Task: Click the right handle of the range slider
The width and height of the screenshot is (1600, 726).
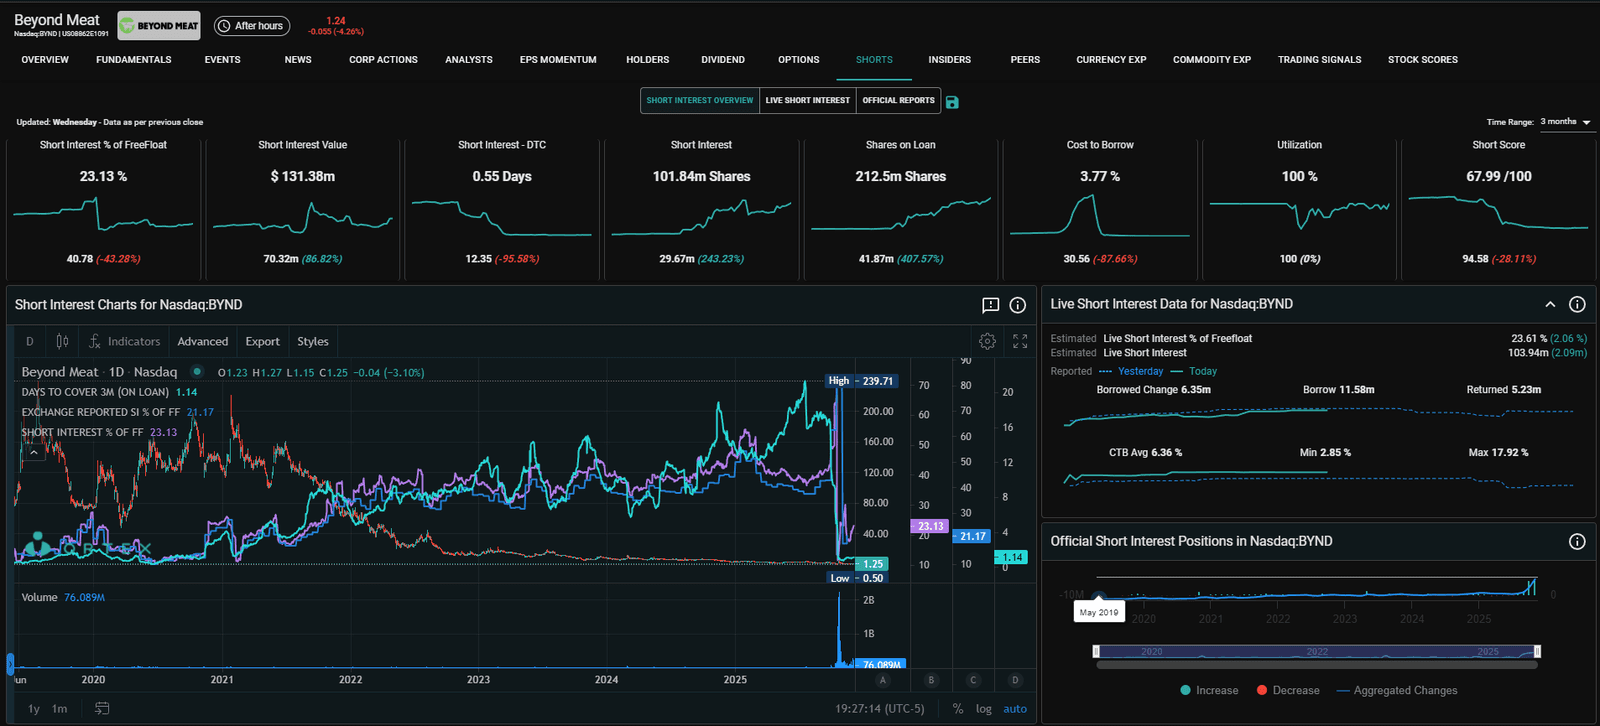Action: [x=1537, y=651]
